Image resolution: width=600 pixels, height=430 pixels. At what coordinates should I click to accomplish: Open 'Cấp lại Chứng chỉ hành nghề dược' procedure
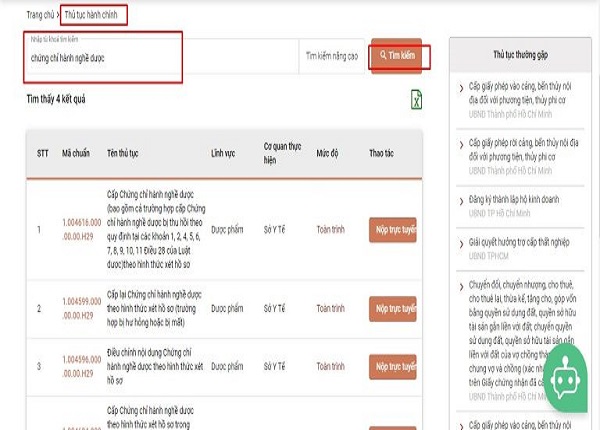tap(154, 308)
